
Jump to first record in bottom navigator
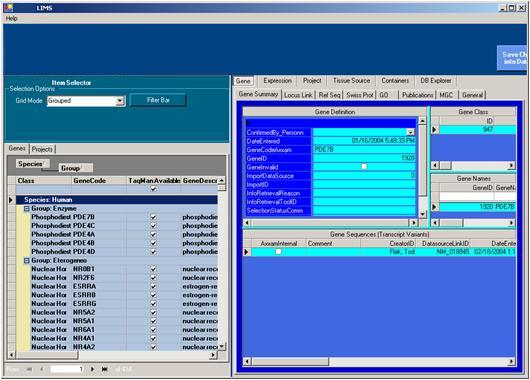click(x=29, y=369)
